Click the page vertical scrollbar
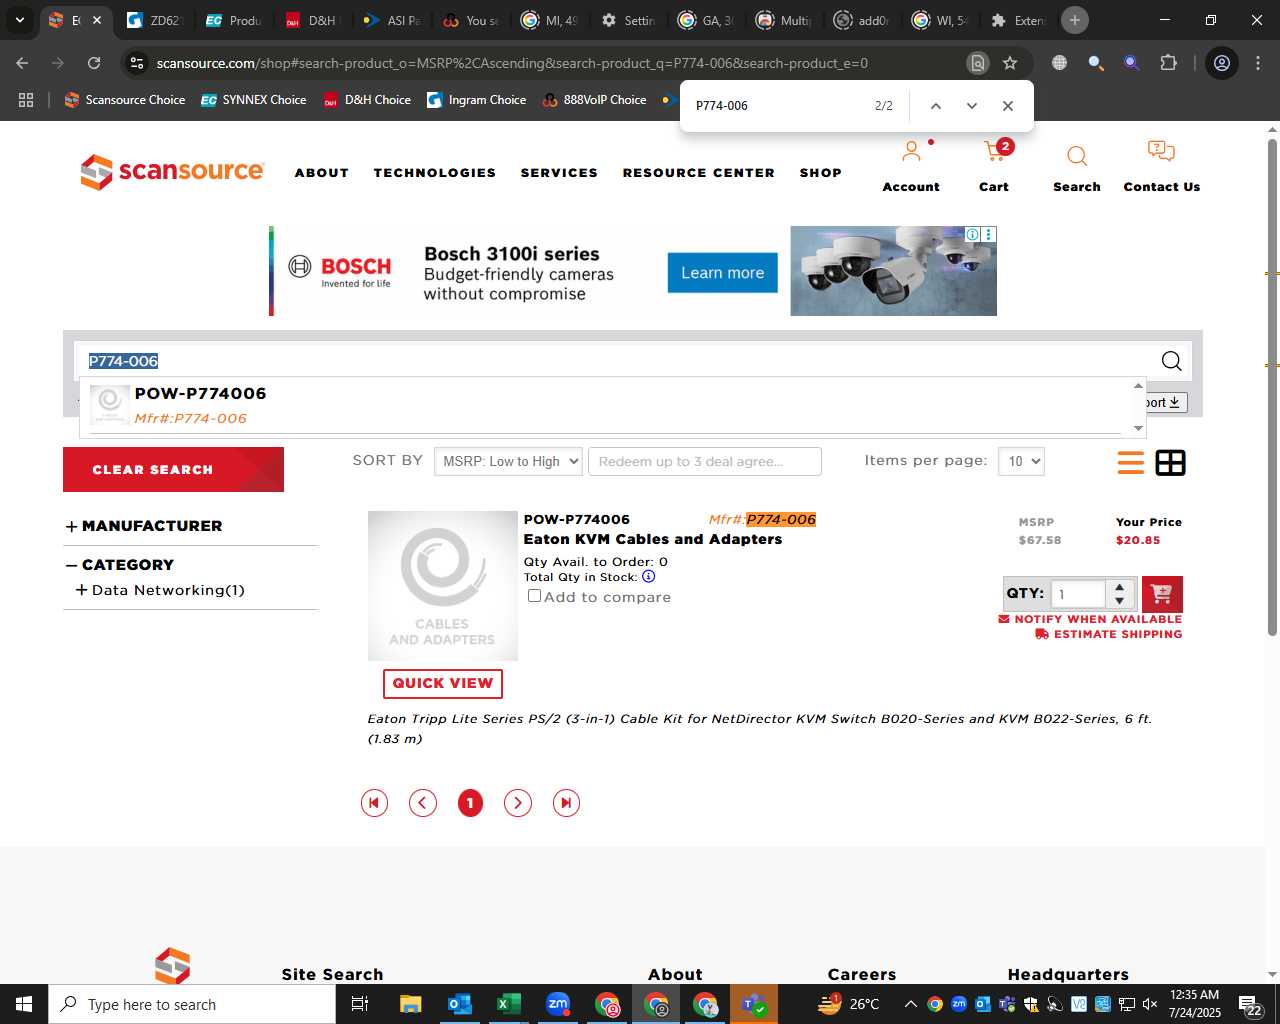Viewport: 1280px width, 1024px height. (1272, 387)
